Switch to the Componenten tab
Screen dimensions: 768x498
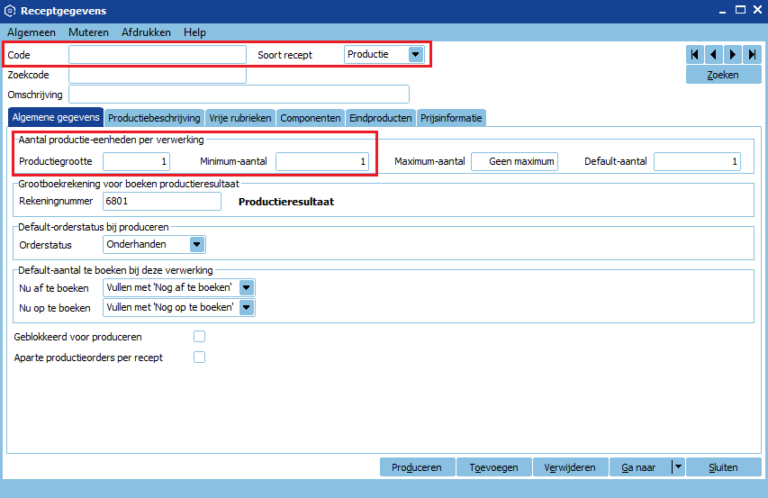[x=310, y=118]
